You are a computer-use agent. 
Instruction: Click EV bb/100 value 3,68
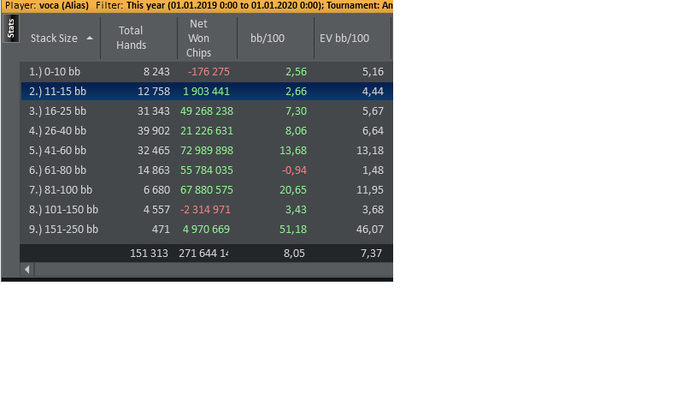(373, 209)
